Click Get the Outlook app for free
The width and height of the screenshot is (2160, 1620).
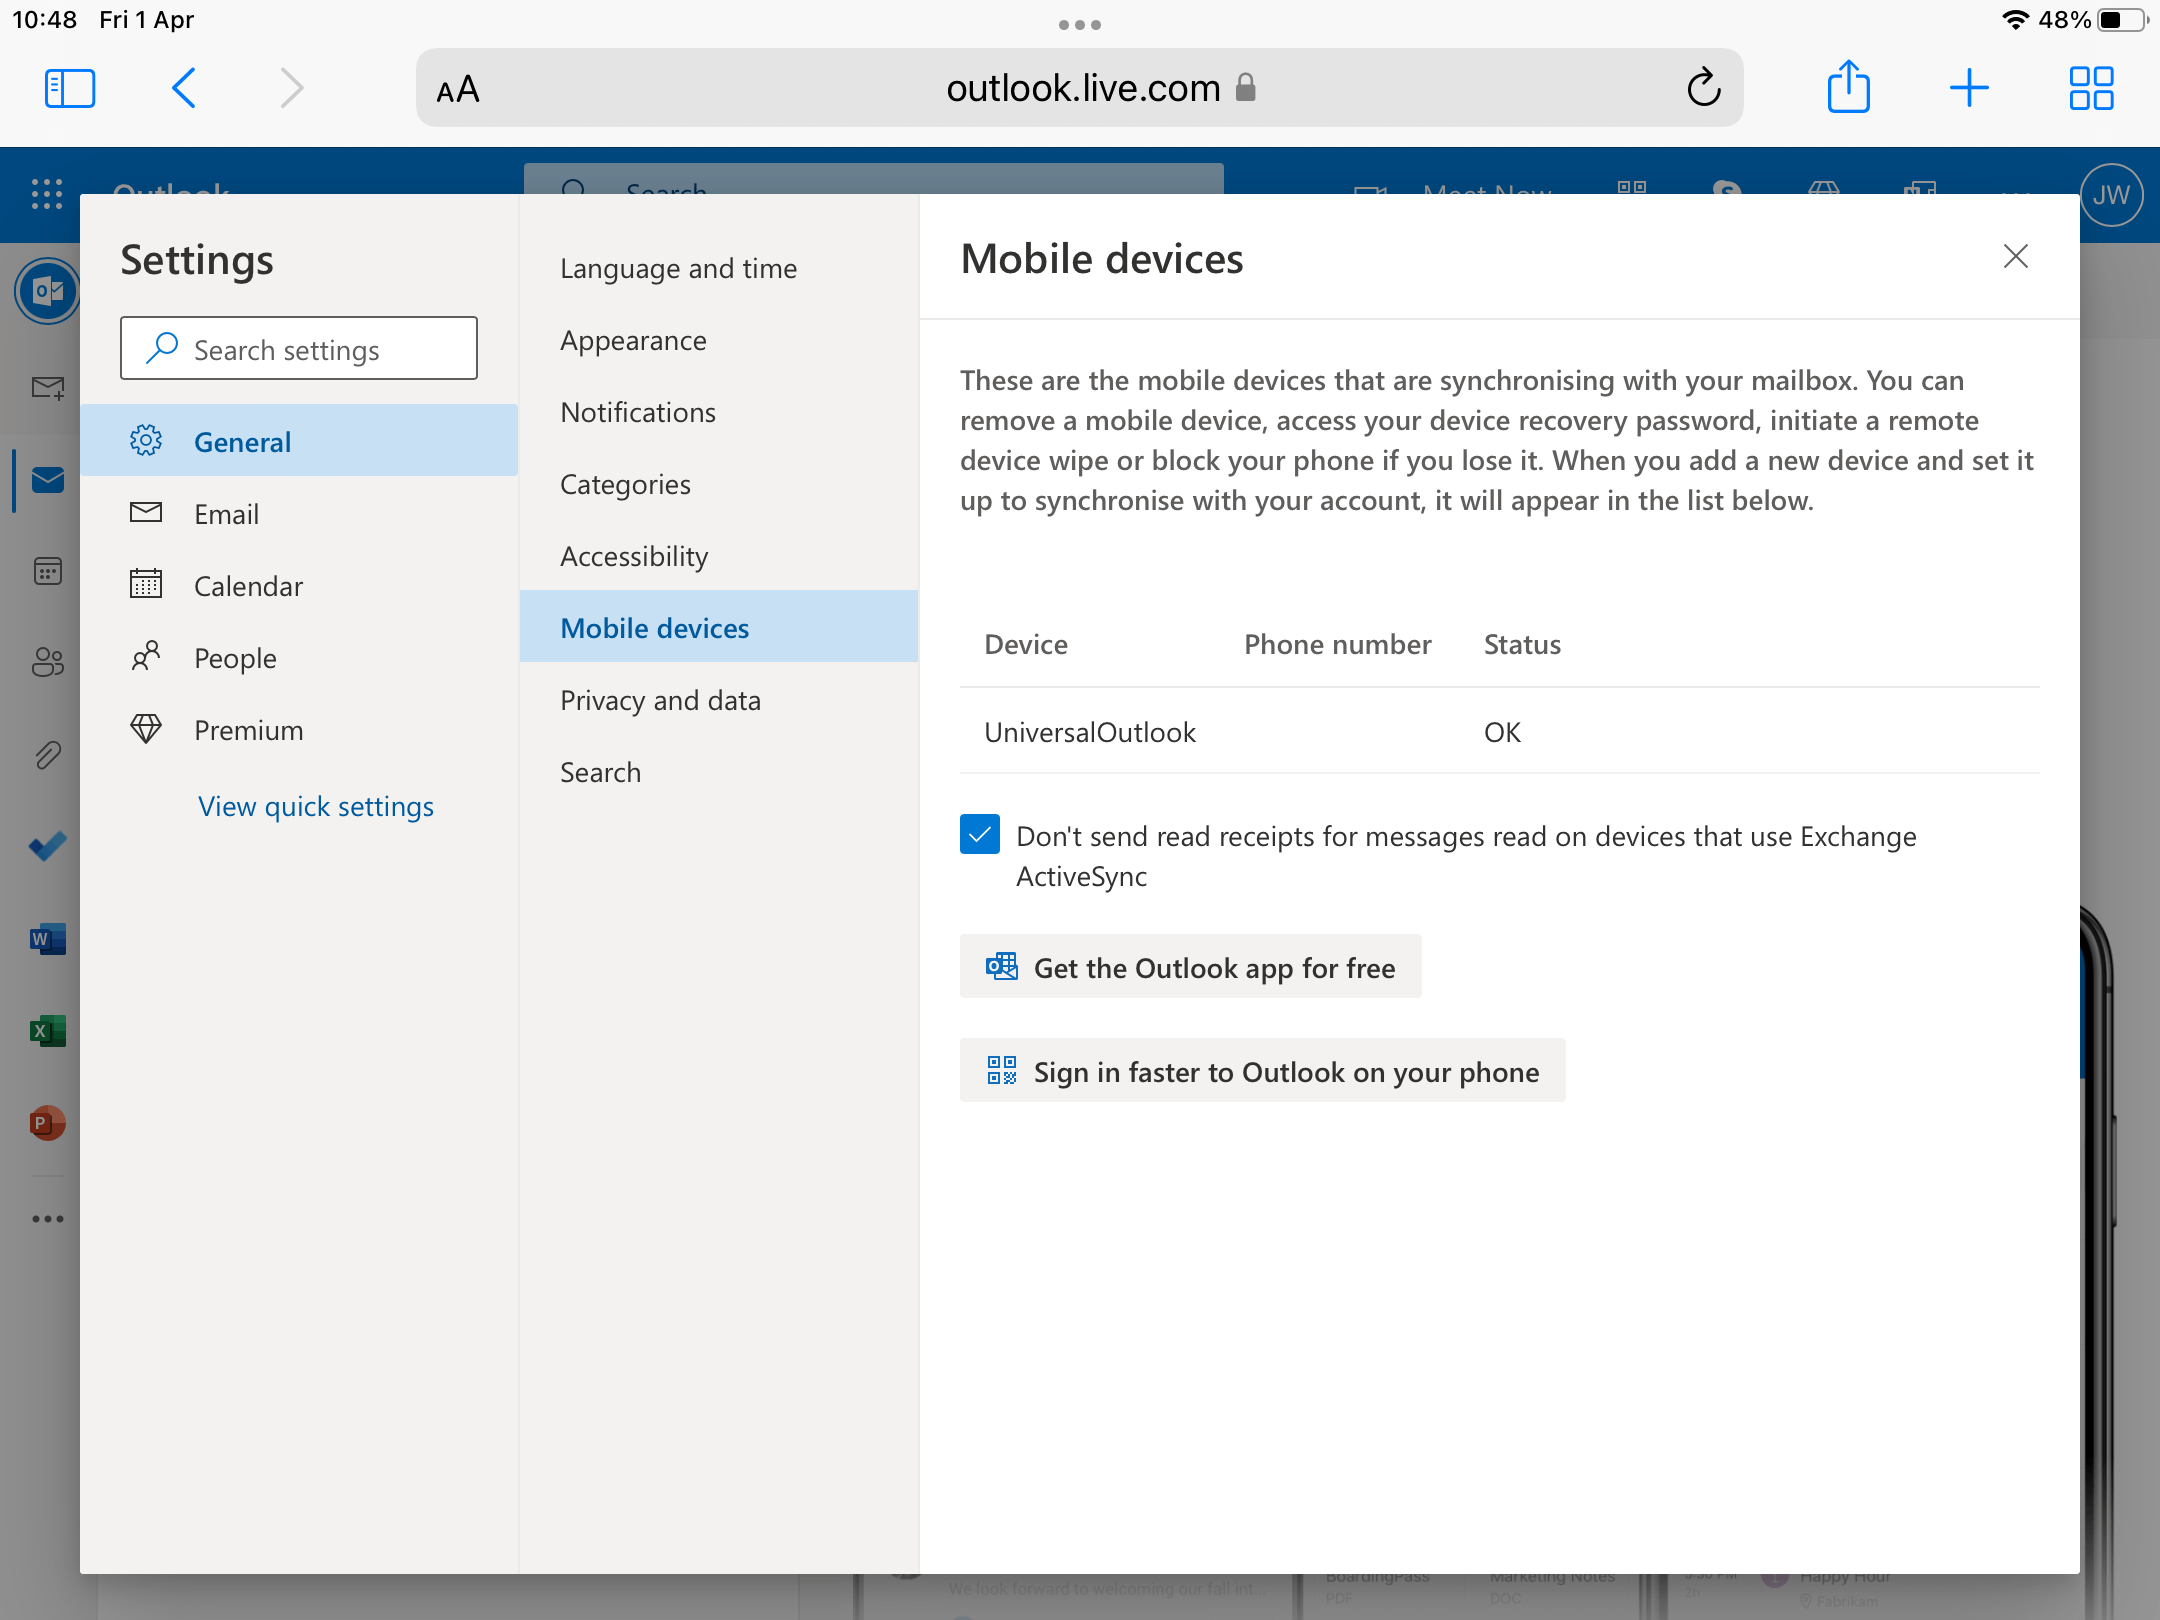[1190, 967]
